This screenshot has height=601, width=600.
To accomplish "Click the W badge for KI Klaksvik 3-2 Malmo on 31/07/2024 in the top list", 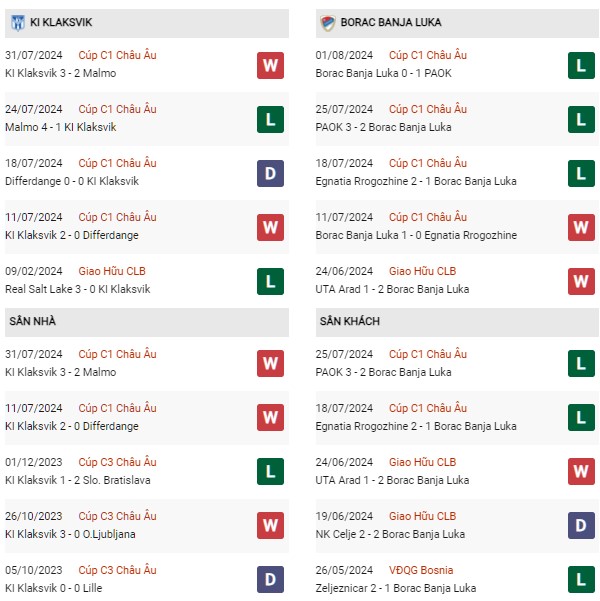I will click(270, 66).
